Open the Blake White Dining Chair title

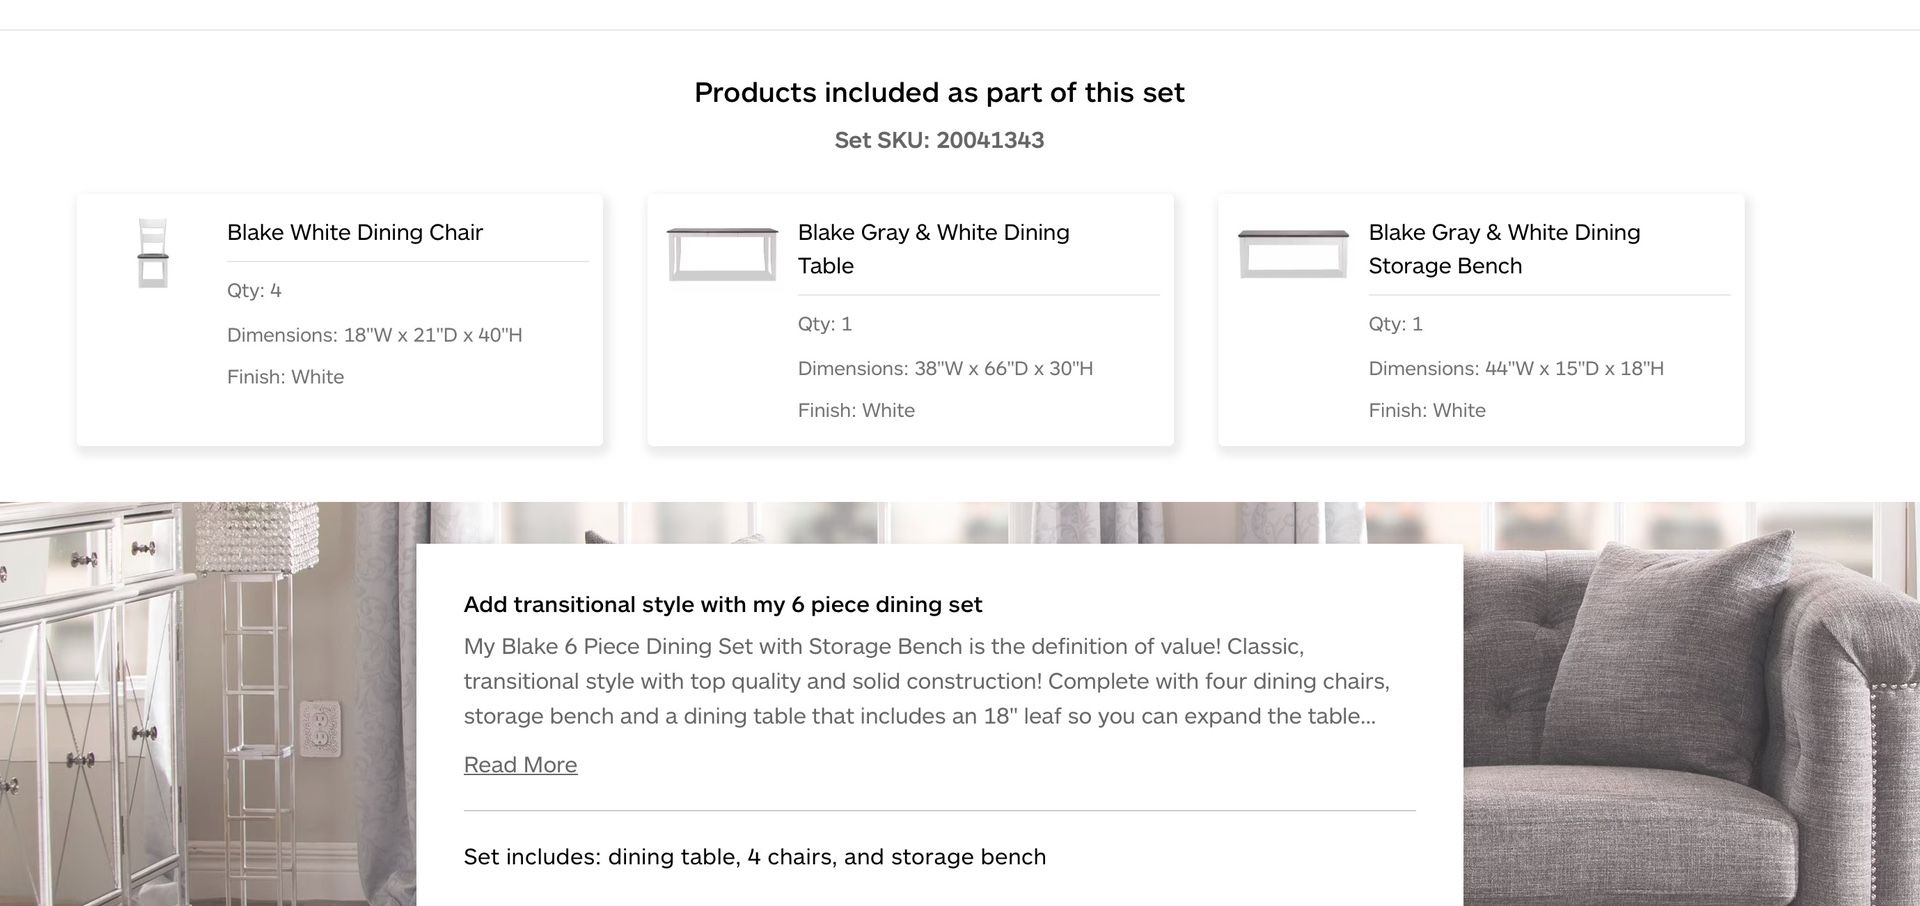[355, 232]
